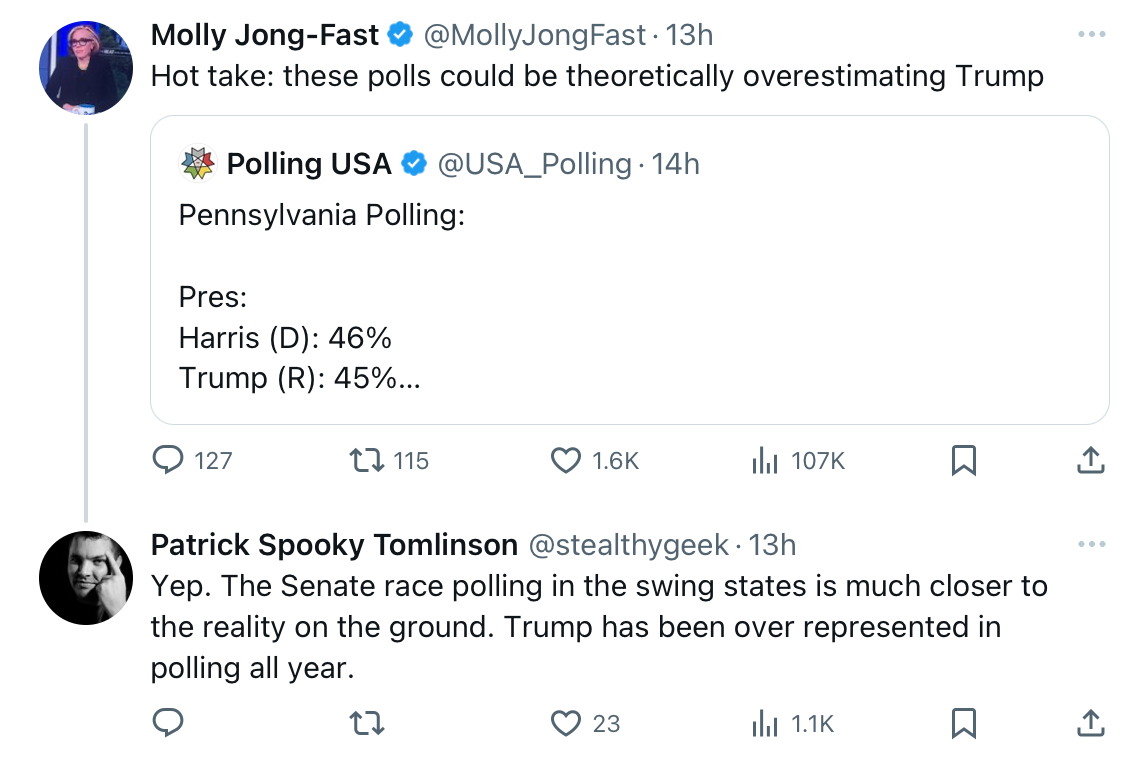The height and width of the screenshot is (768, 1148).
Task: Bookmark Molly Jong-Fast's tweet
Action: click(964, 461)
